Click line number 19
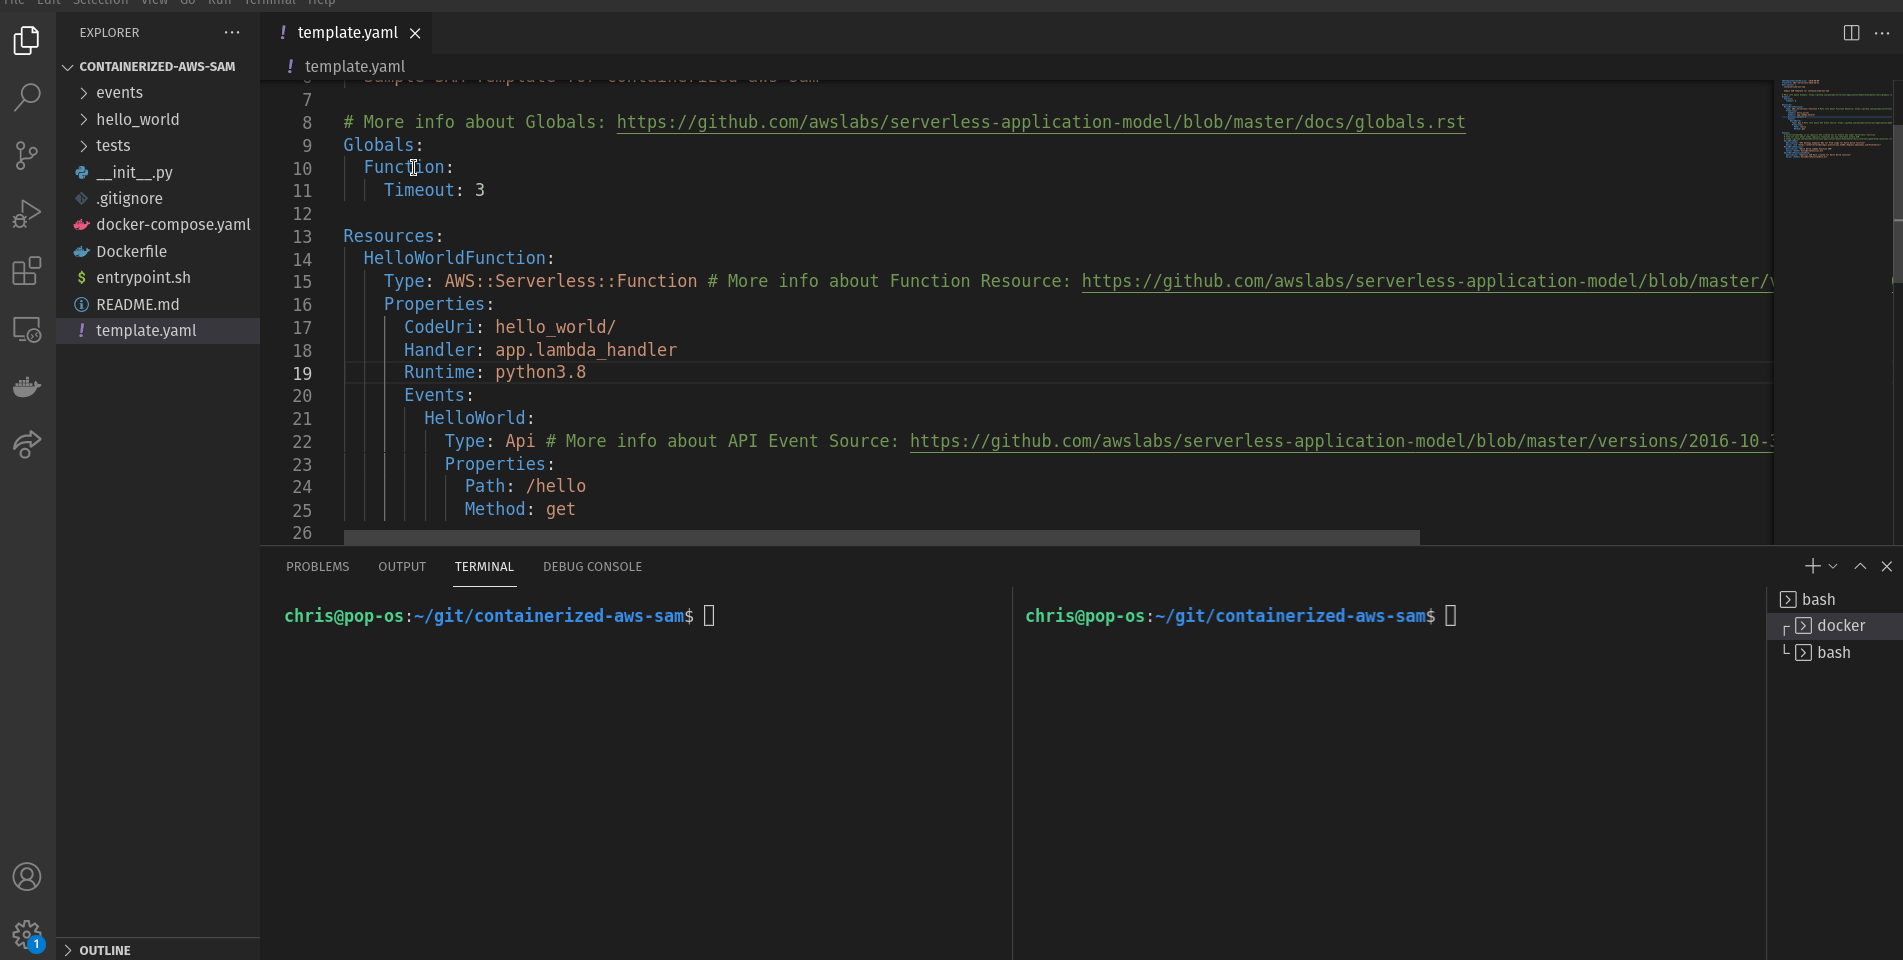The height and width of the screenshot is (960, 1903). click(302, 373)
